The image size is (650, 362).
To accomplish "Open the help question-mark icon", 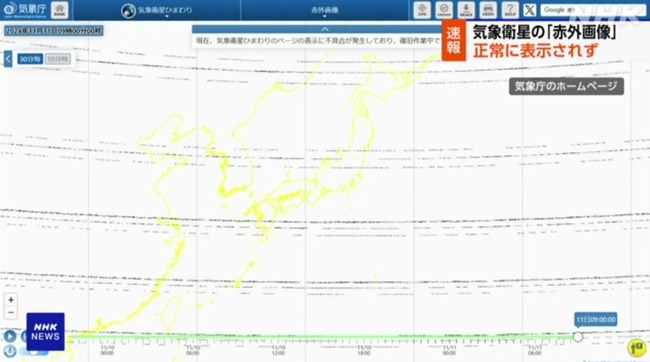I will tap(510, 10).
